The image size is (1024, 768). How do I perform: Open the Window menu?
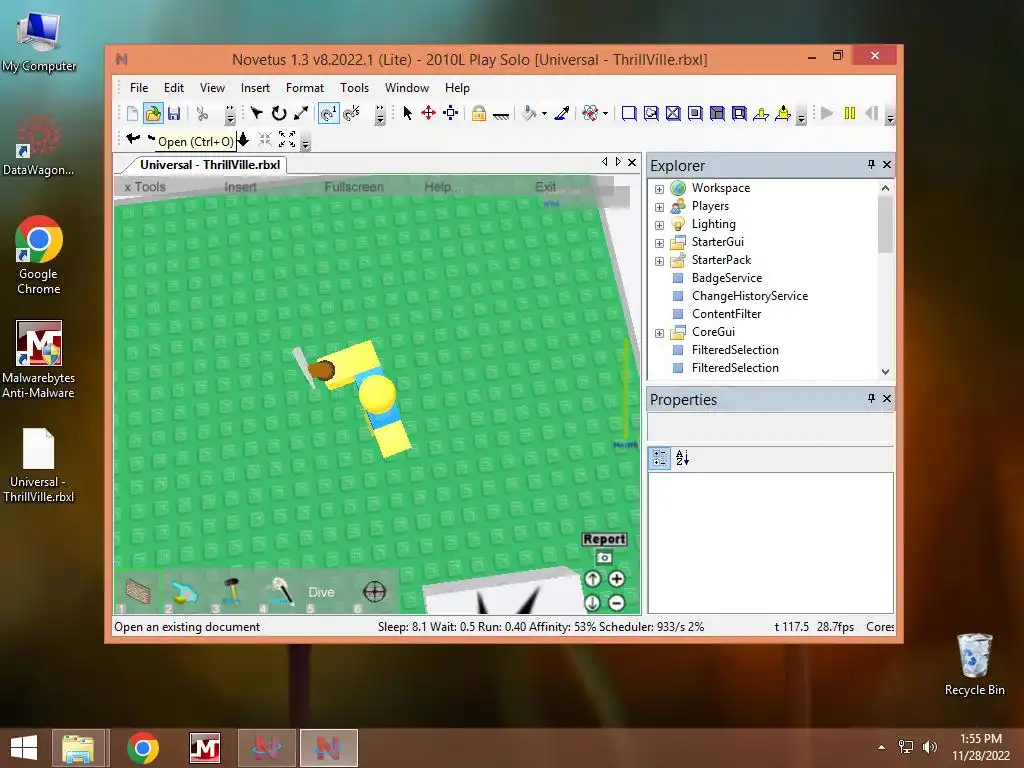pos(407,88)
